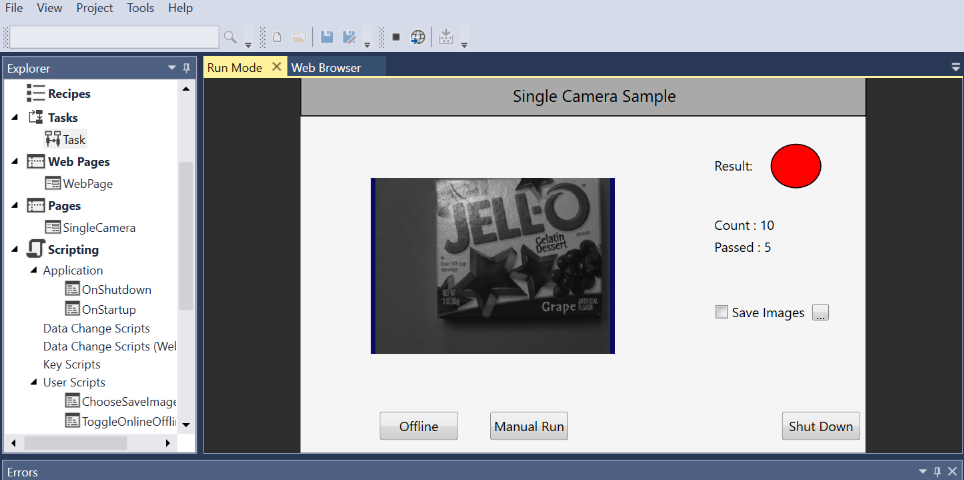Click the New file toolbar icon
The width and height of the screenshot is (964, 480).
pos(277,37)
